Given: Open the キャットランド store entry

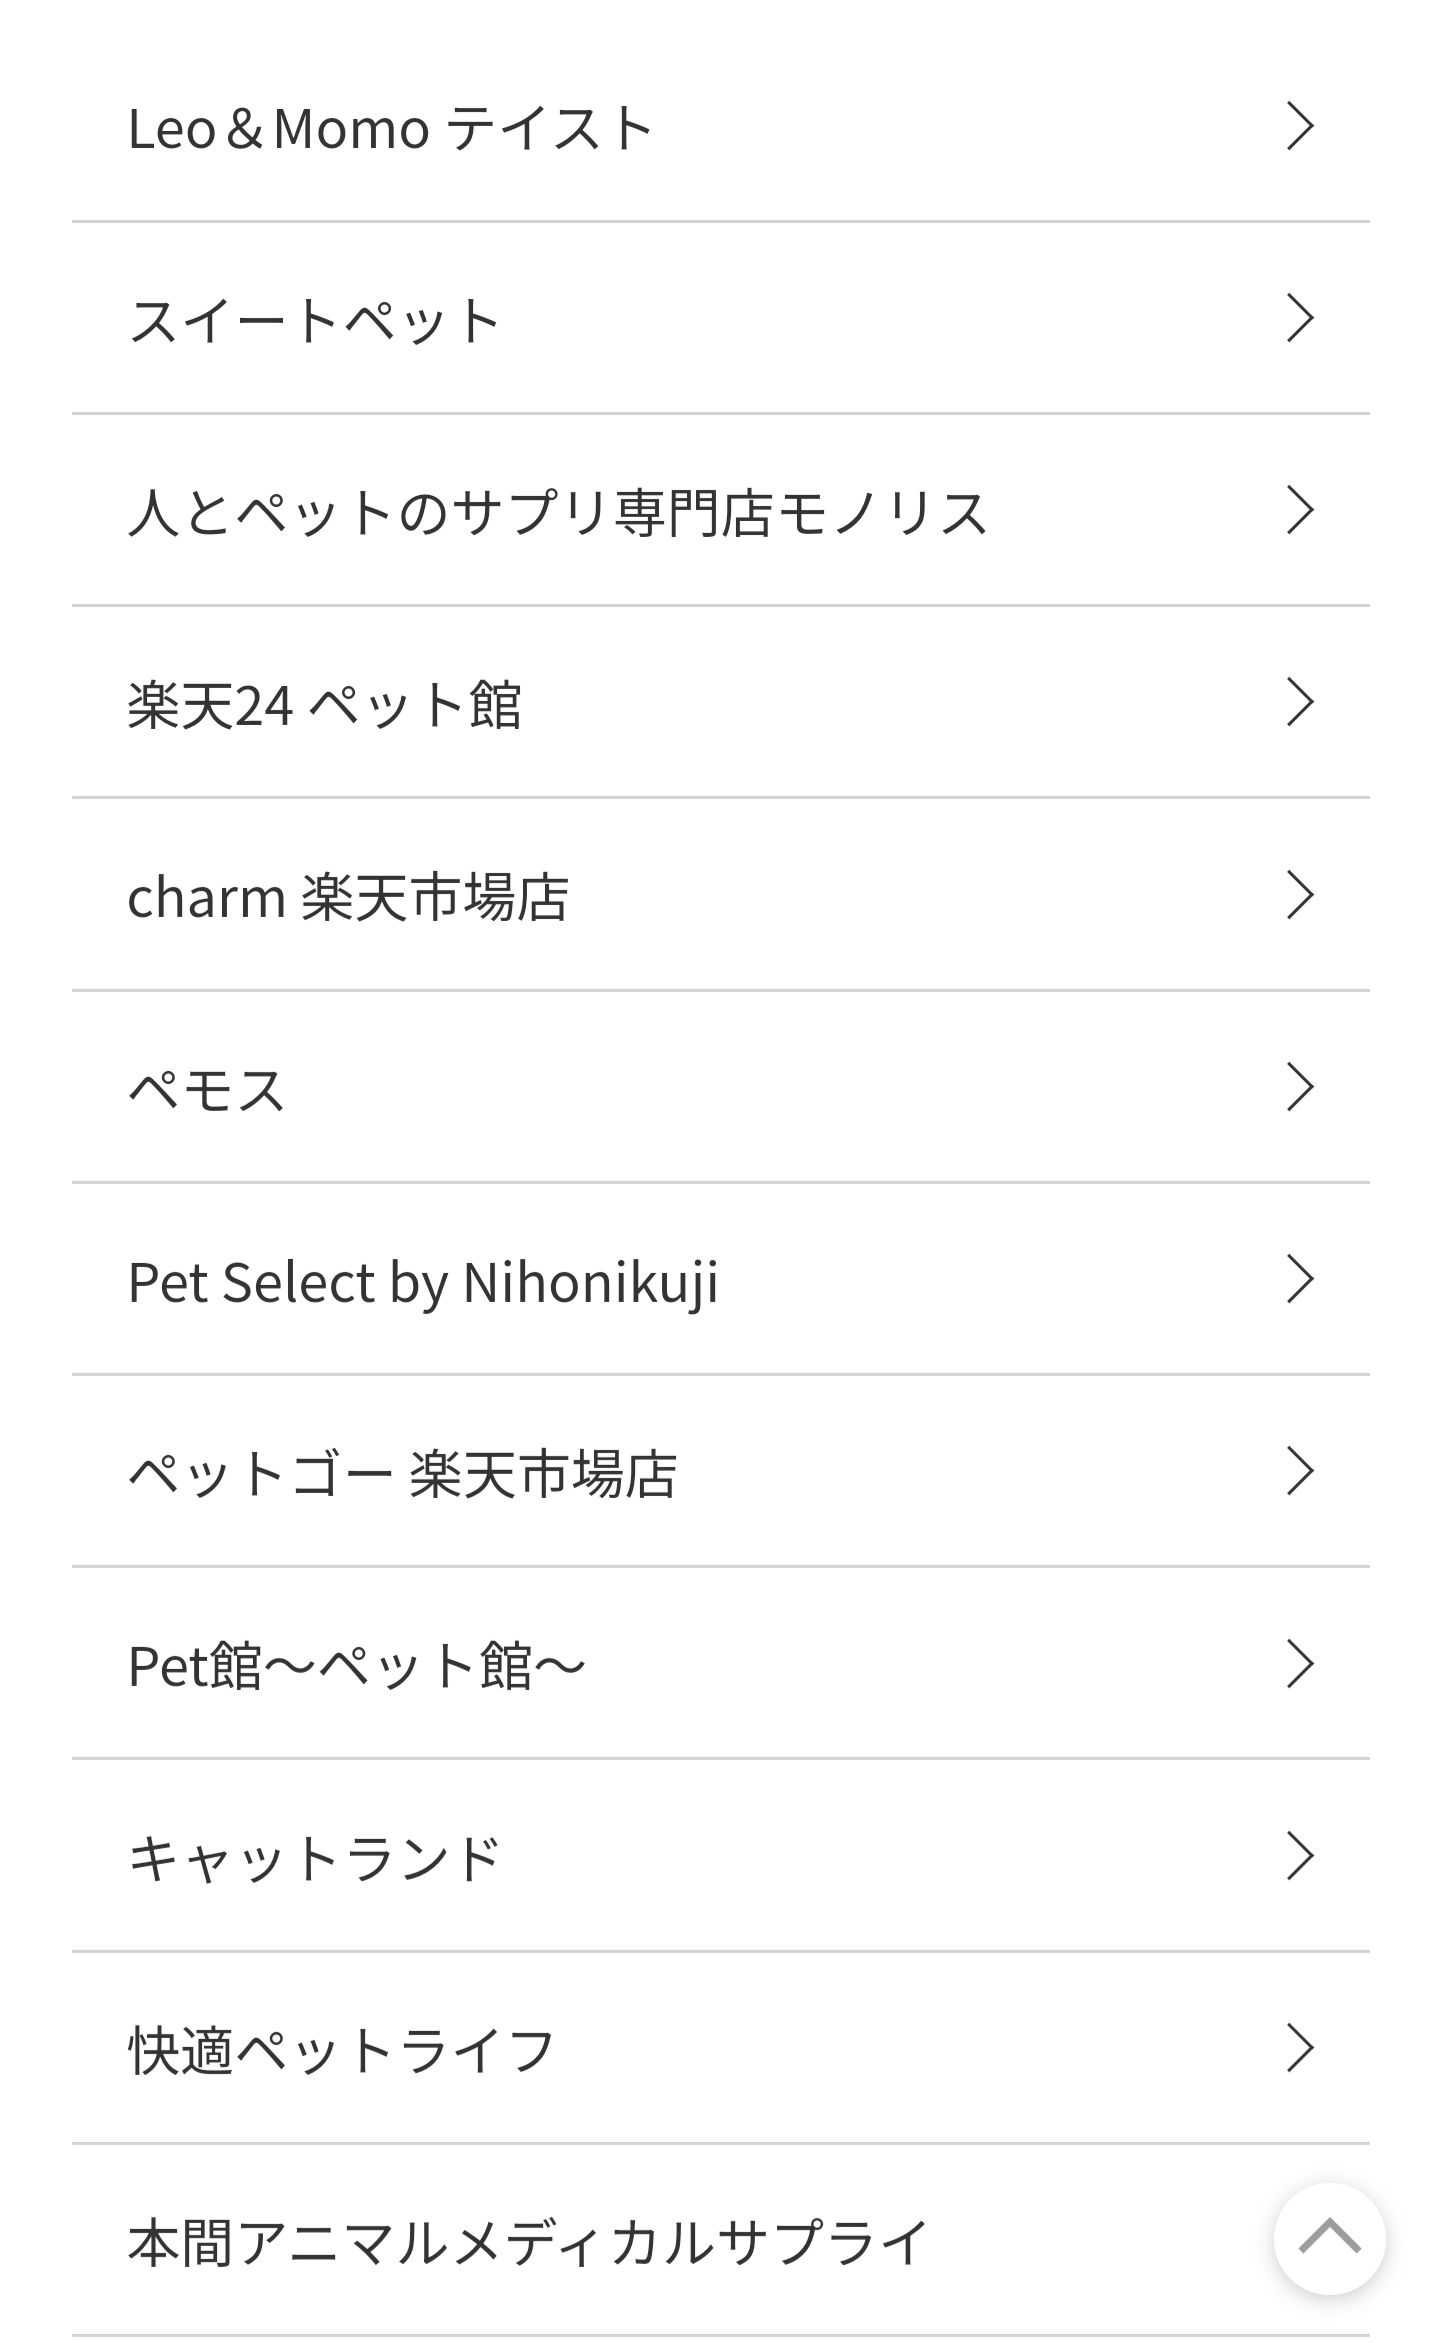Looking at the screenshot, I should [314, 1858].
